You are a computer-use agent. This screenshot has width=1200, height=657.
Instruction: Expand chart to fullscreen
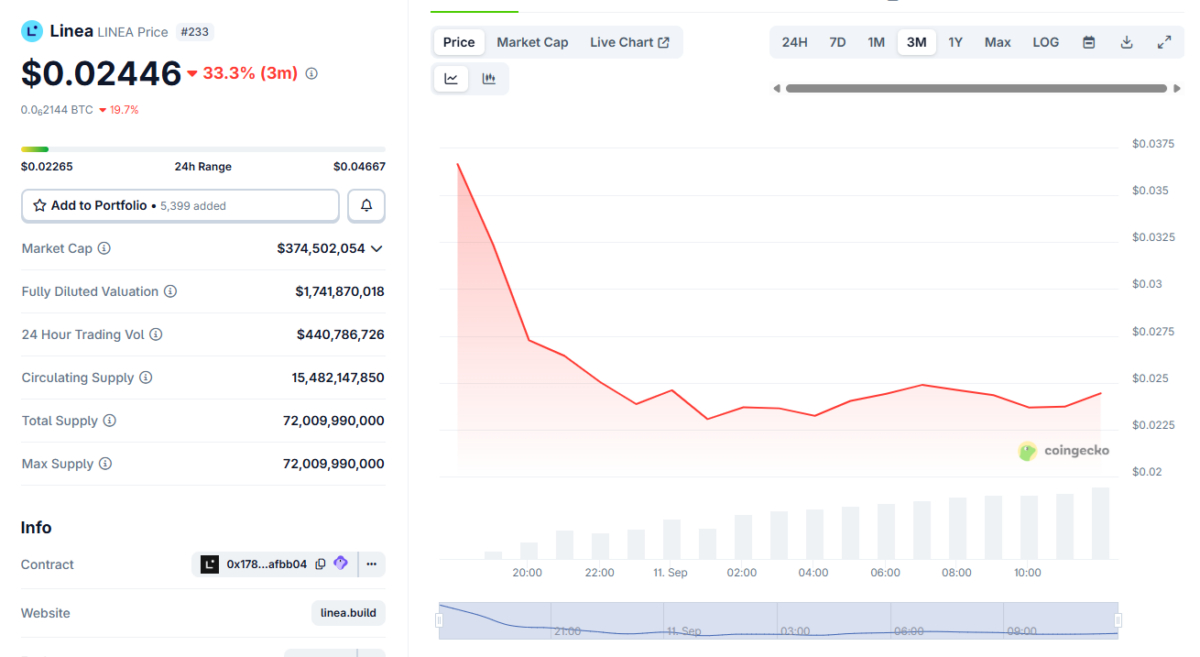pos(1164,42)
